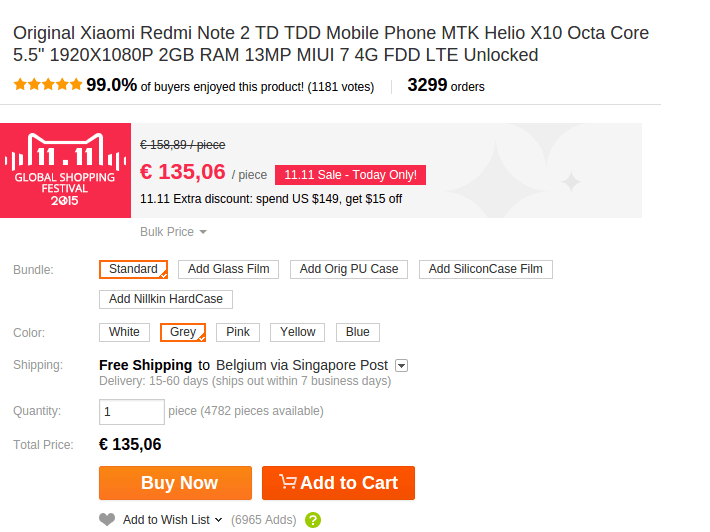Select the Grey color option

(x=183, y=332)
